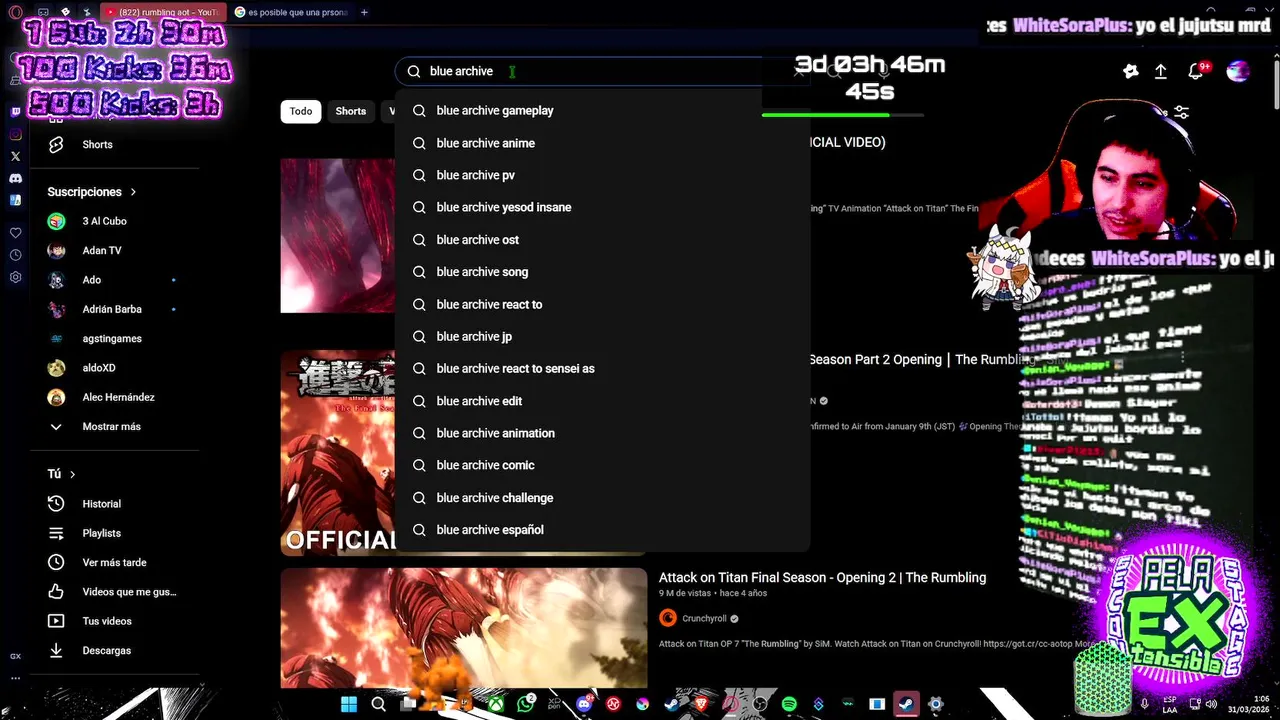Choose suggestion blue archive gameplay

click(x=602, y=111)
